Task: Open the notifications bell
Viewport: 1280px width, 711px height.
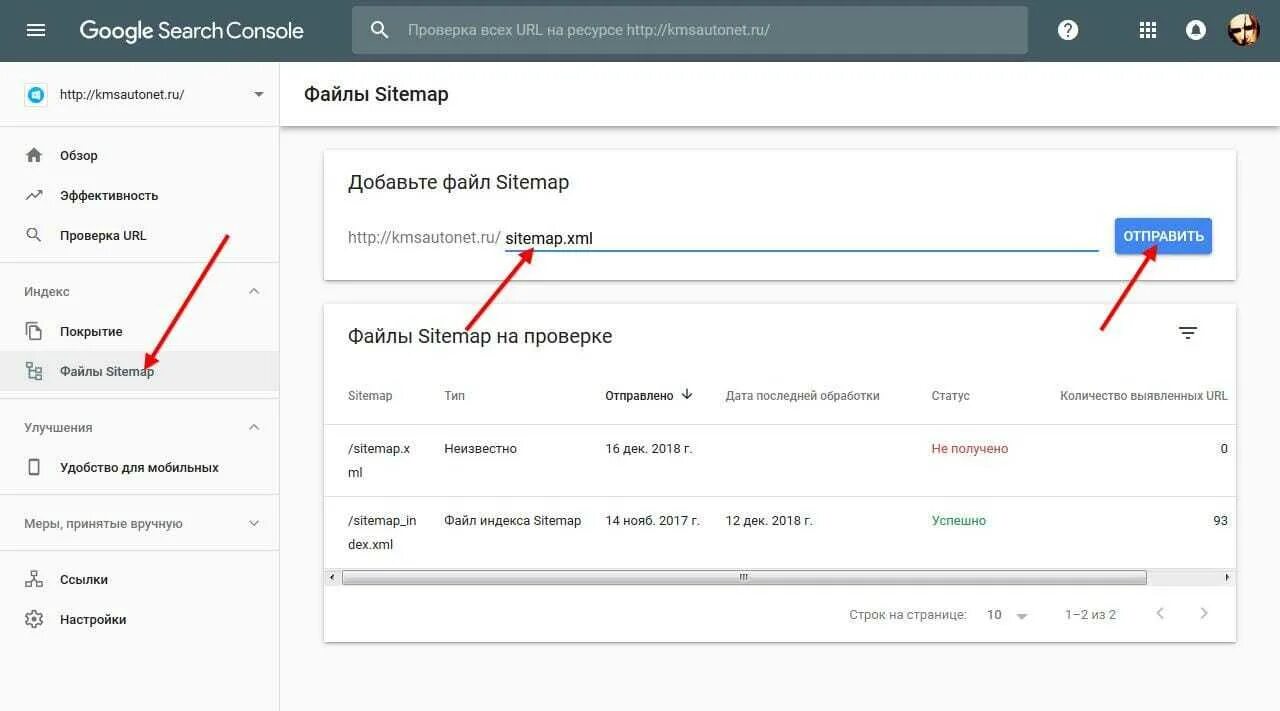Action: point(1195,30)
